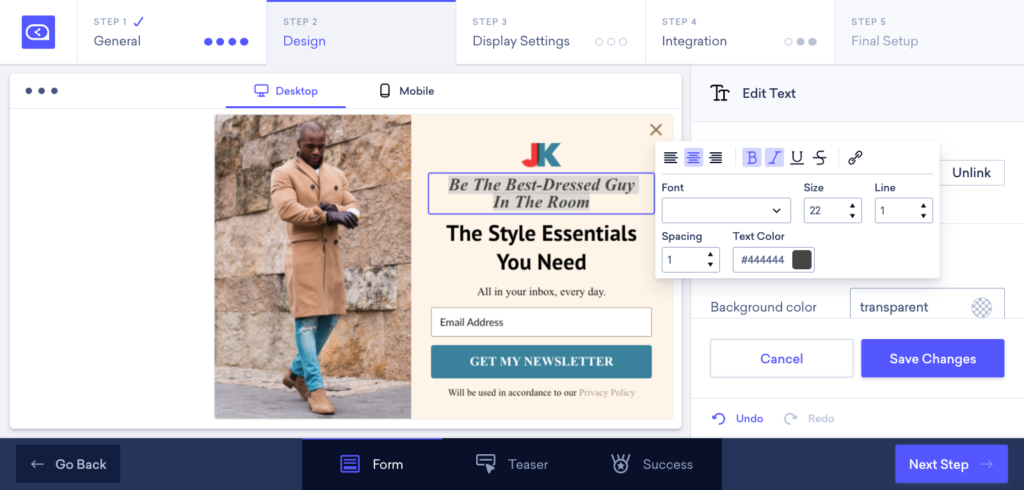Open the transparent background color swatch
This screenshot has height=490, width=1024.
[x=982, y=307]
